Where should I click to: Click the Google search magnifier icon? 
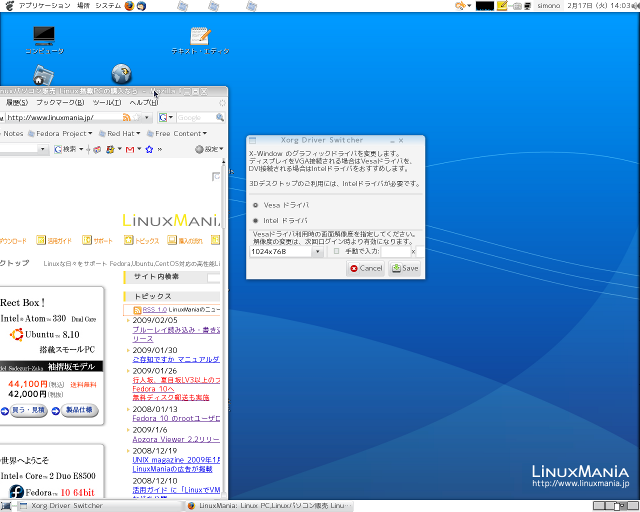[x=221, y=117]
